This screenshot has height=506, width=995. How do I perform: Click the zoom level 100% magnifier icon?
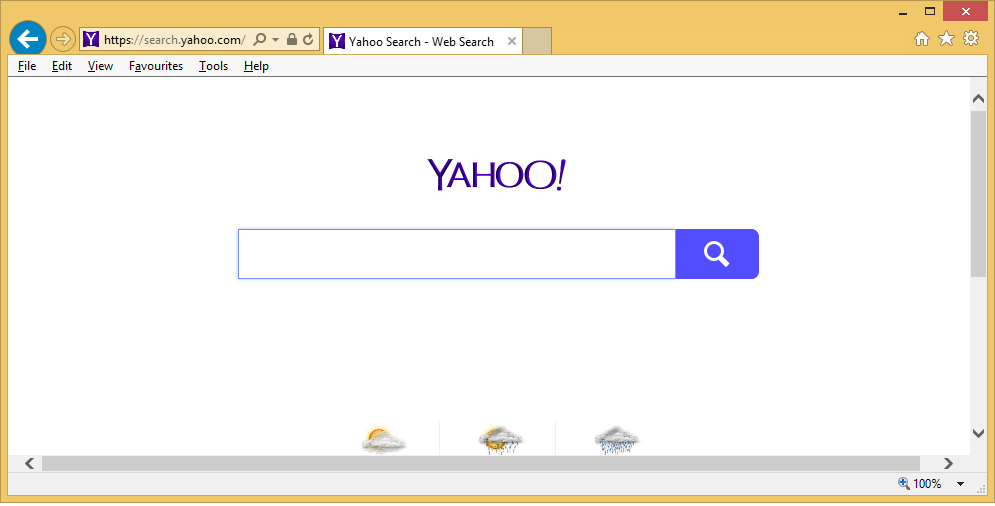[904, 484]
